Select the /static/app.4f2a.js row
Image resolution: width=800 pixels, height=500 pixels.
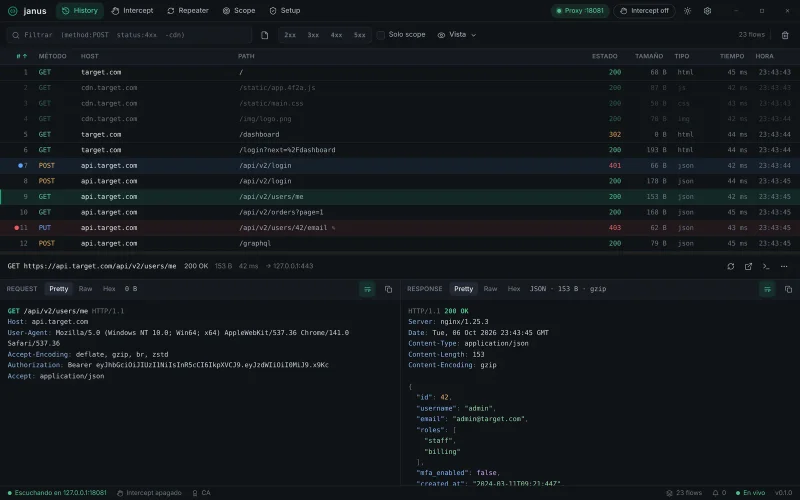pyautogui.click(x=400, y=88)
